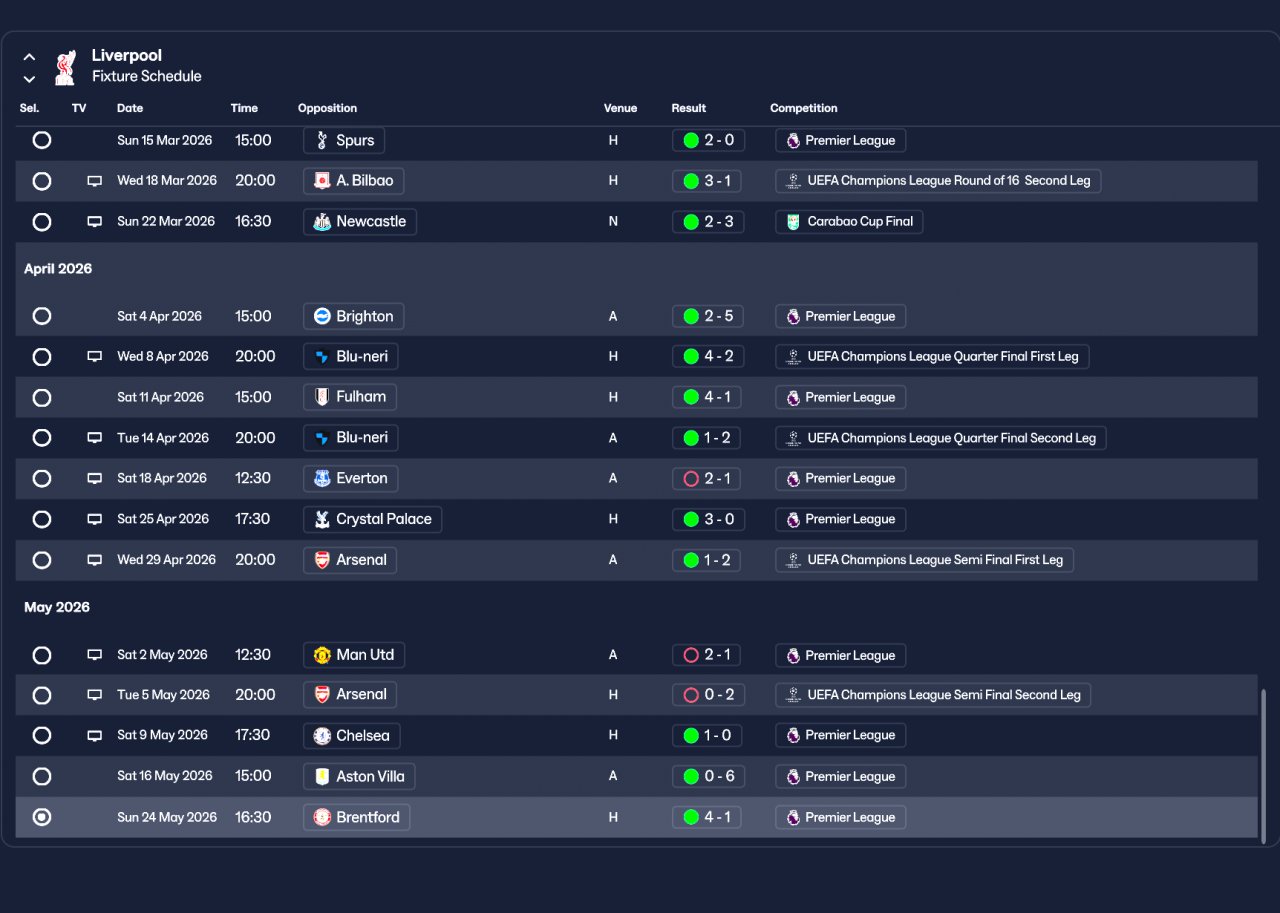This screenshot has height=913, width=1280.
Task: Open the 4 - 1 result against Fulham
Action: (x=708, y=397)
